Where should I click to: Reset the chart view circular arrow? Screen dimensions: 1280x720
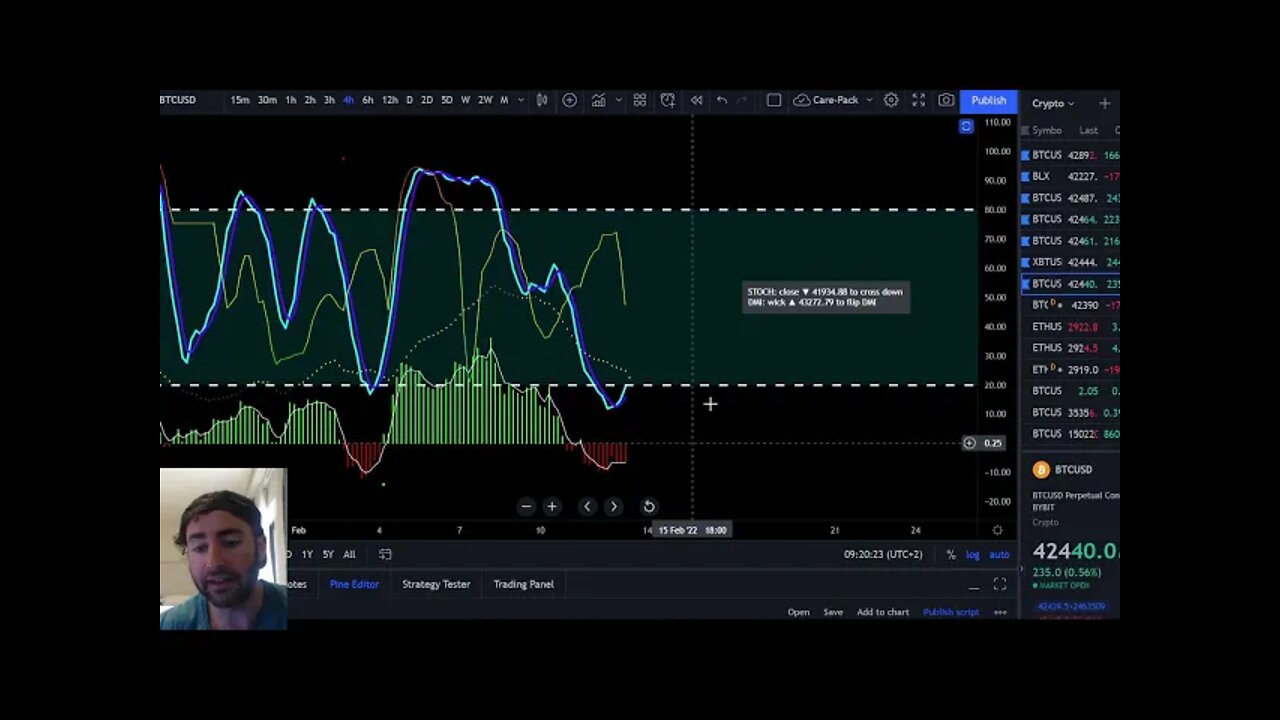pos(648,506)
